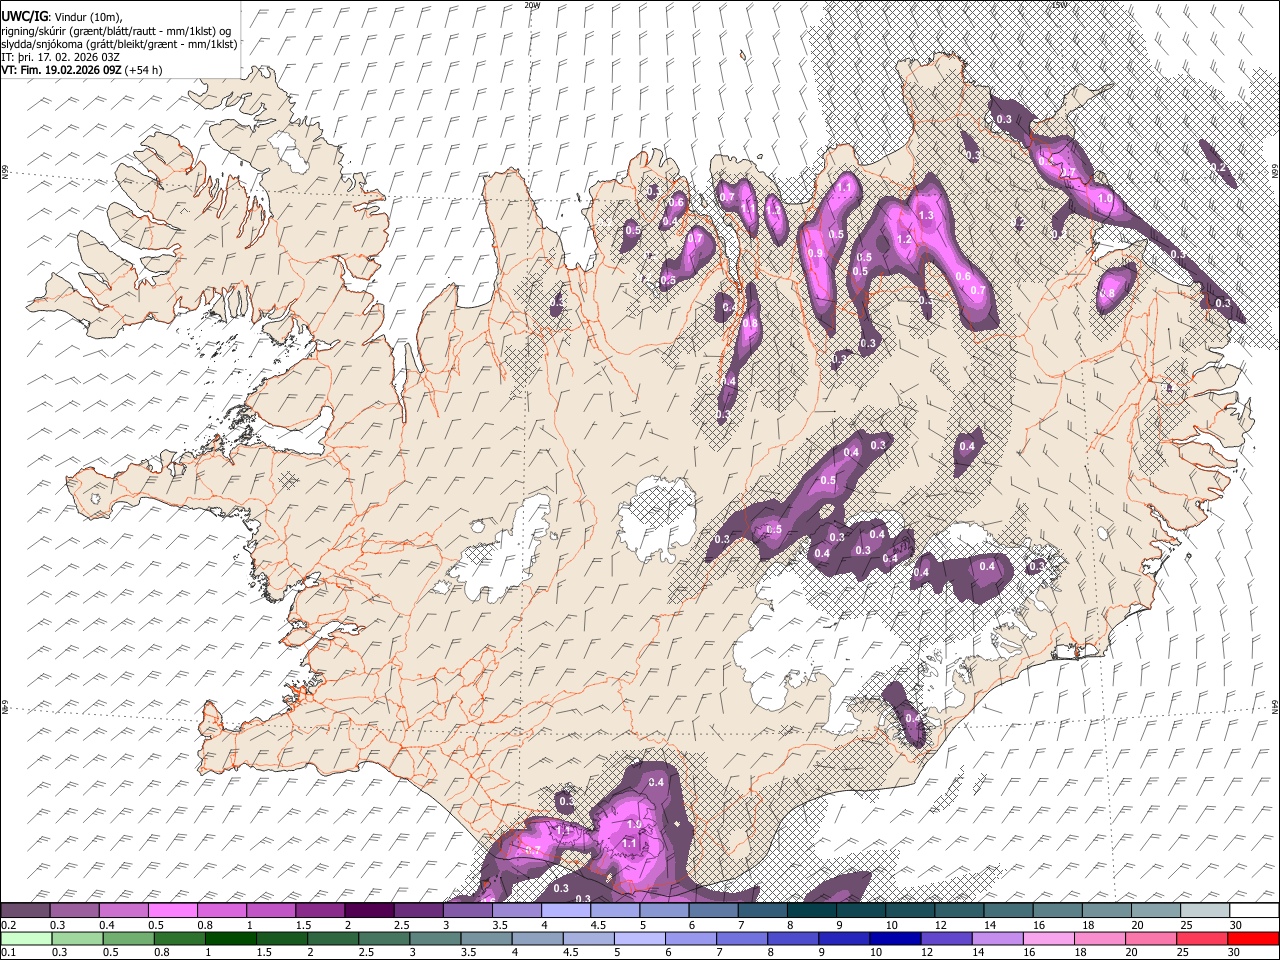
Task: Pick upper legend dark teal swatch starting at 8
Action: coord(811,911)
